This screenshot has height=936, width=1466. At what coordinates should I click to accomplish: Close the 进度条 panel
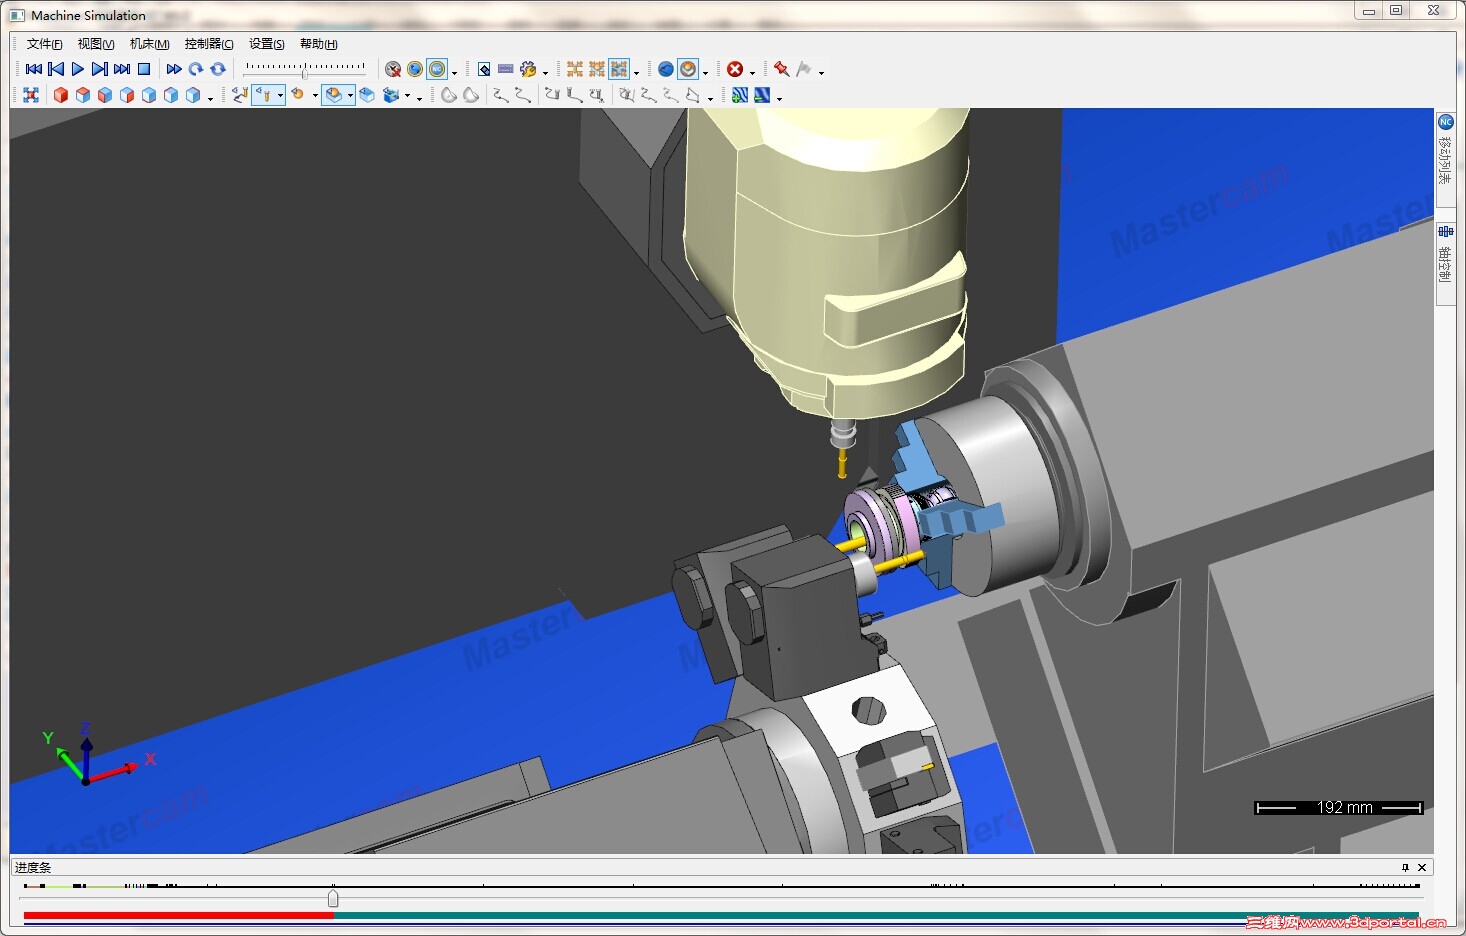pyautogui.click(x=1422, y=867)
